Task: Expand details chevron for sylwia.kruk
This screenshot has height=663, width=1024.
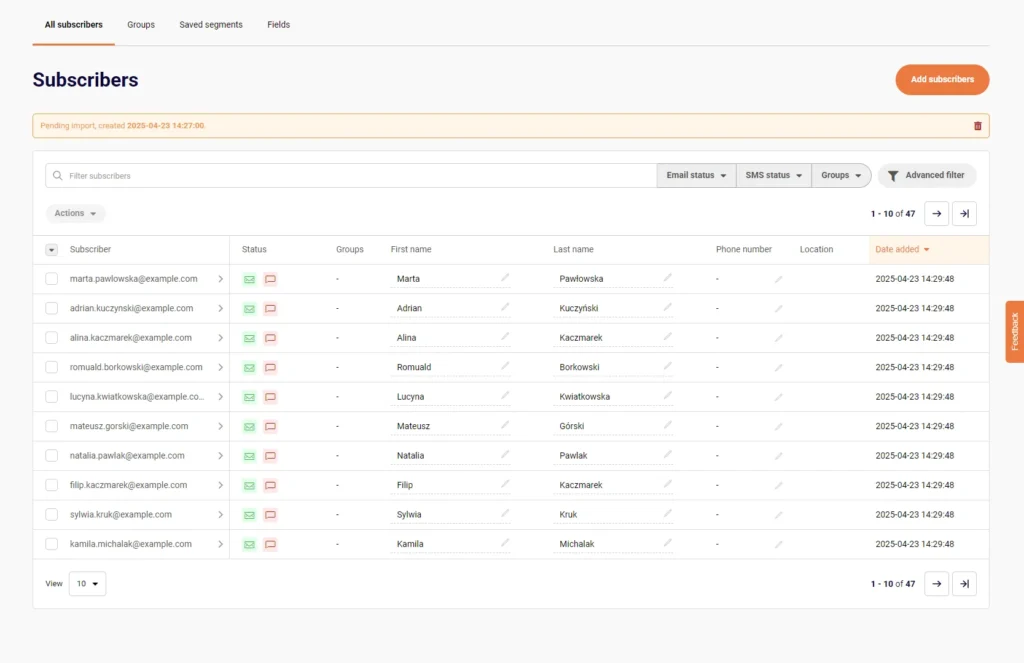Action: (220, 515)
